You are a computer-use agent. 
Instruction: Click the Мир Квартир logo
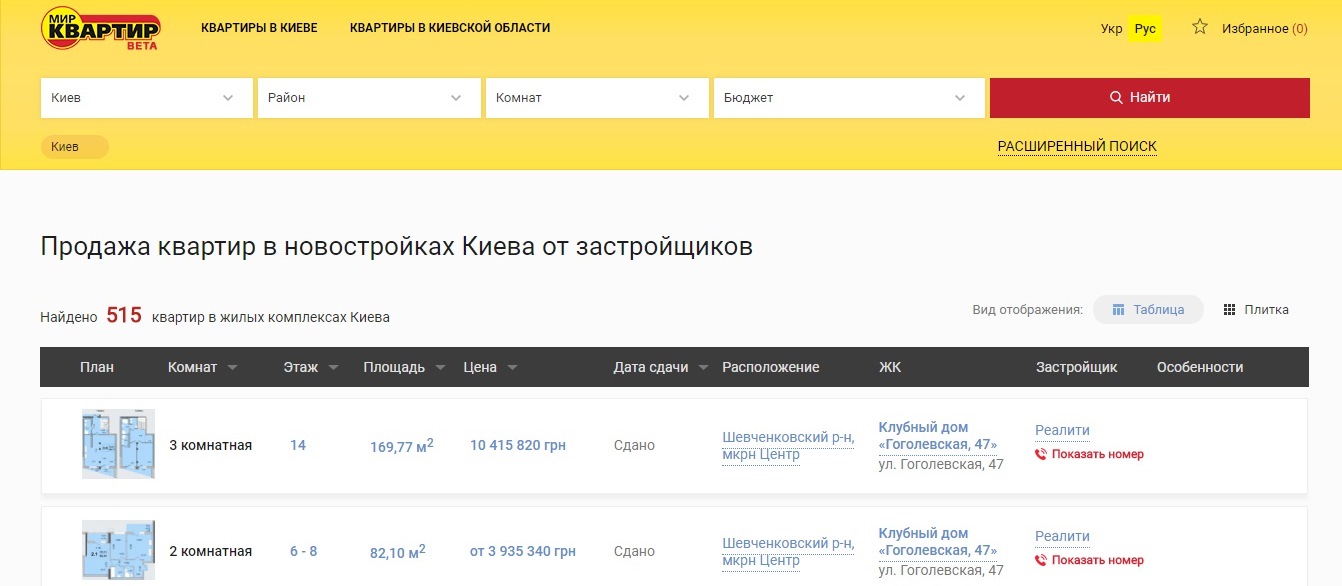100,29
